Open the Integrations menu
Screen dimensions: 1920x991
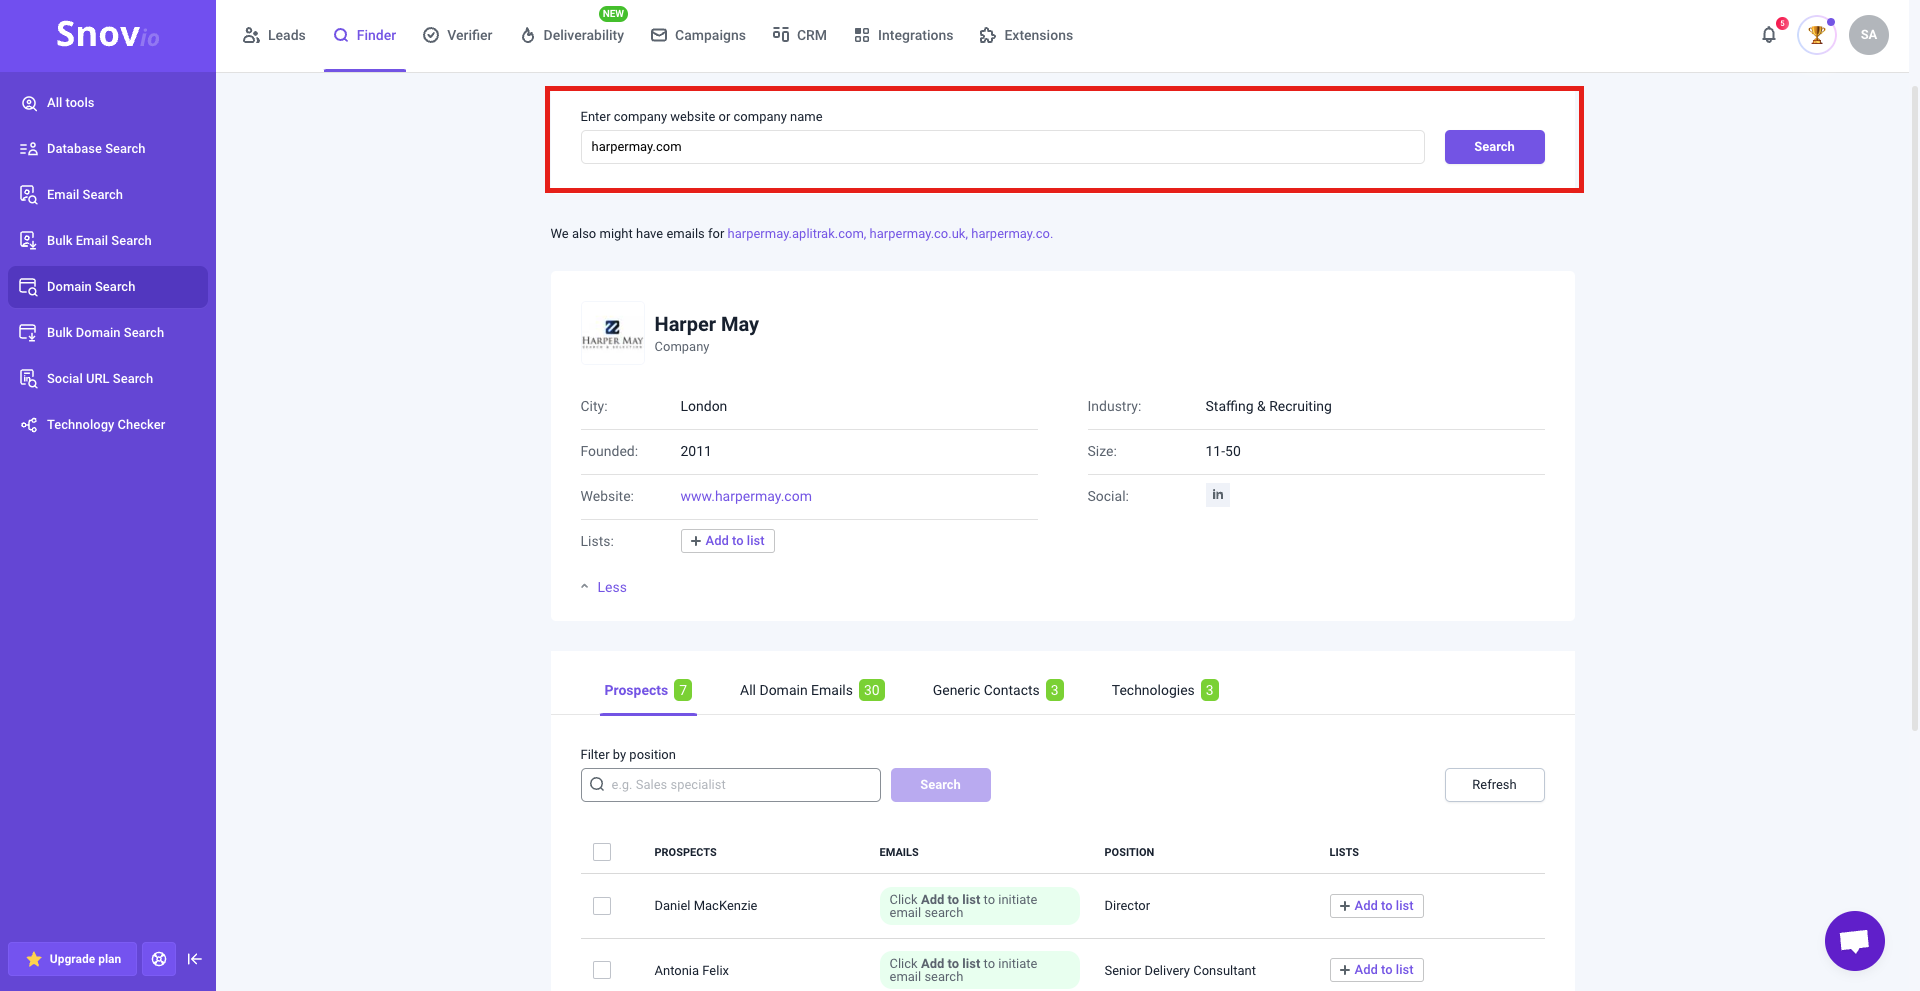point(904,35)
